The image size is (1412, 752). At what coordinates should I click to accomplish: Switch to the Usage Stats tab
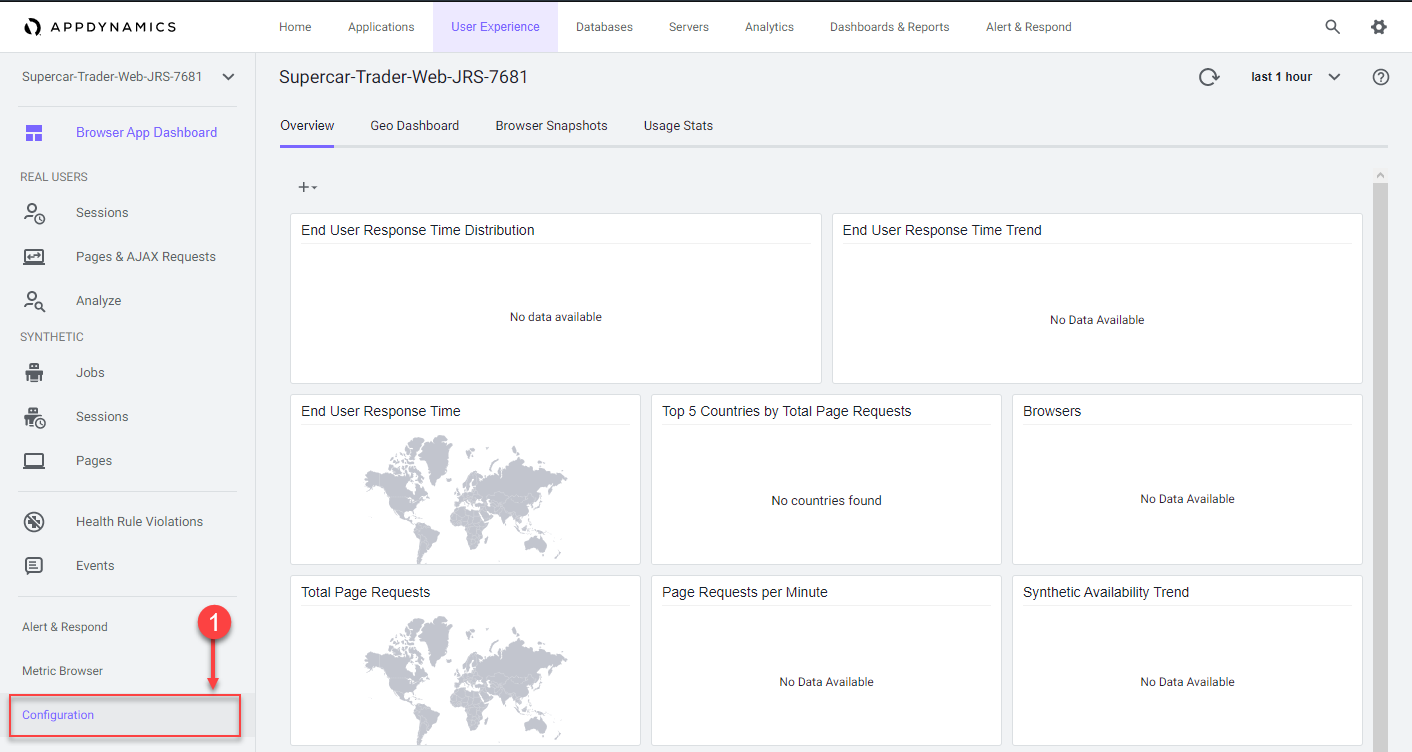click(x=678, y=126)
